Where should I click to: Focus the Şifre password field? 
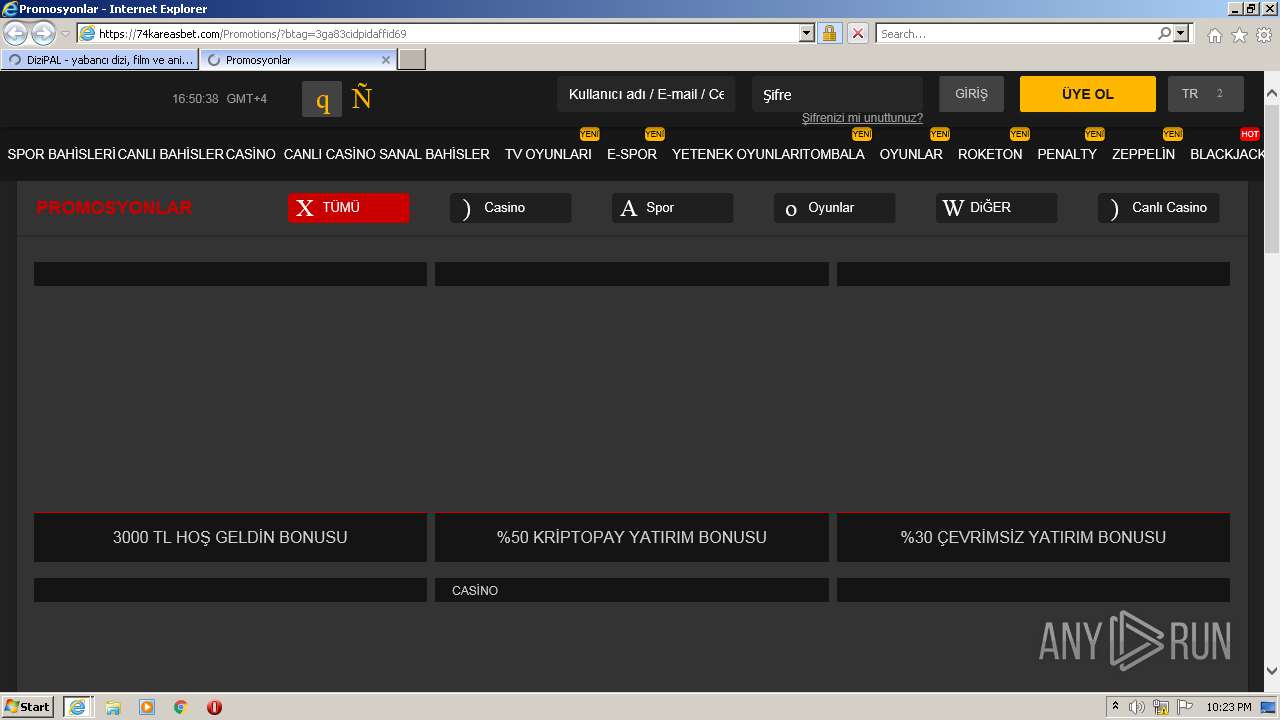pyautogui.click(x=837, y=94)
